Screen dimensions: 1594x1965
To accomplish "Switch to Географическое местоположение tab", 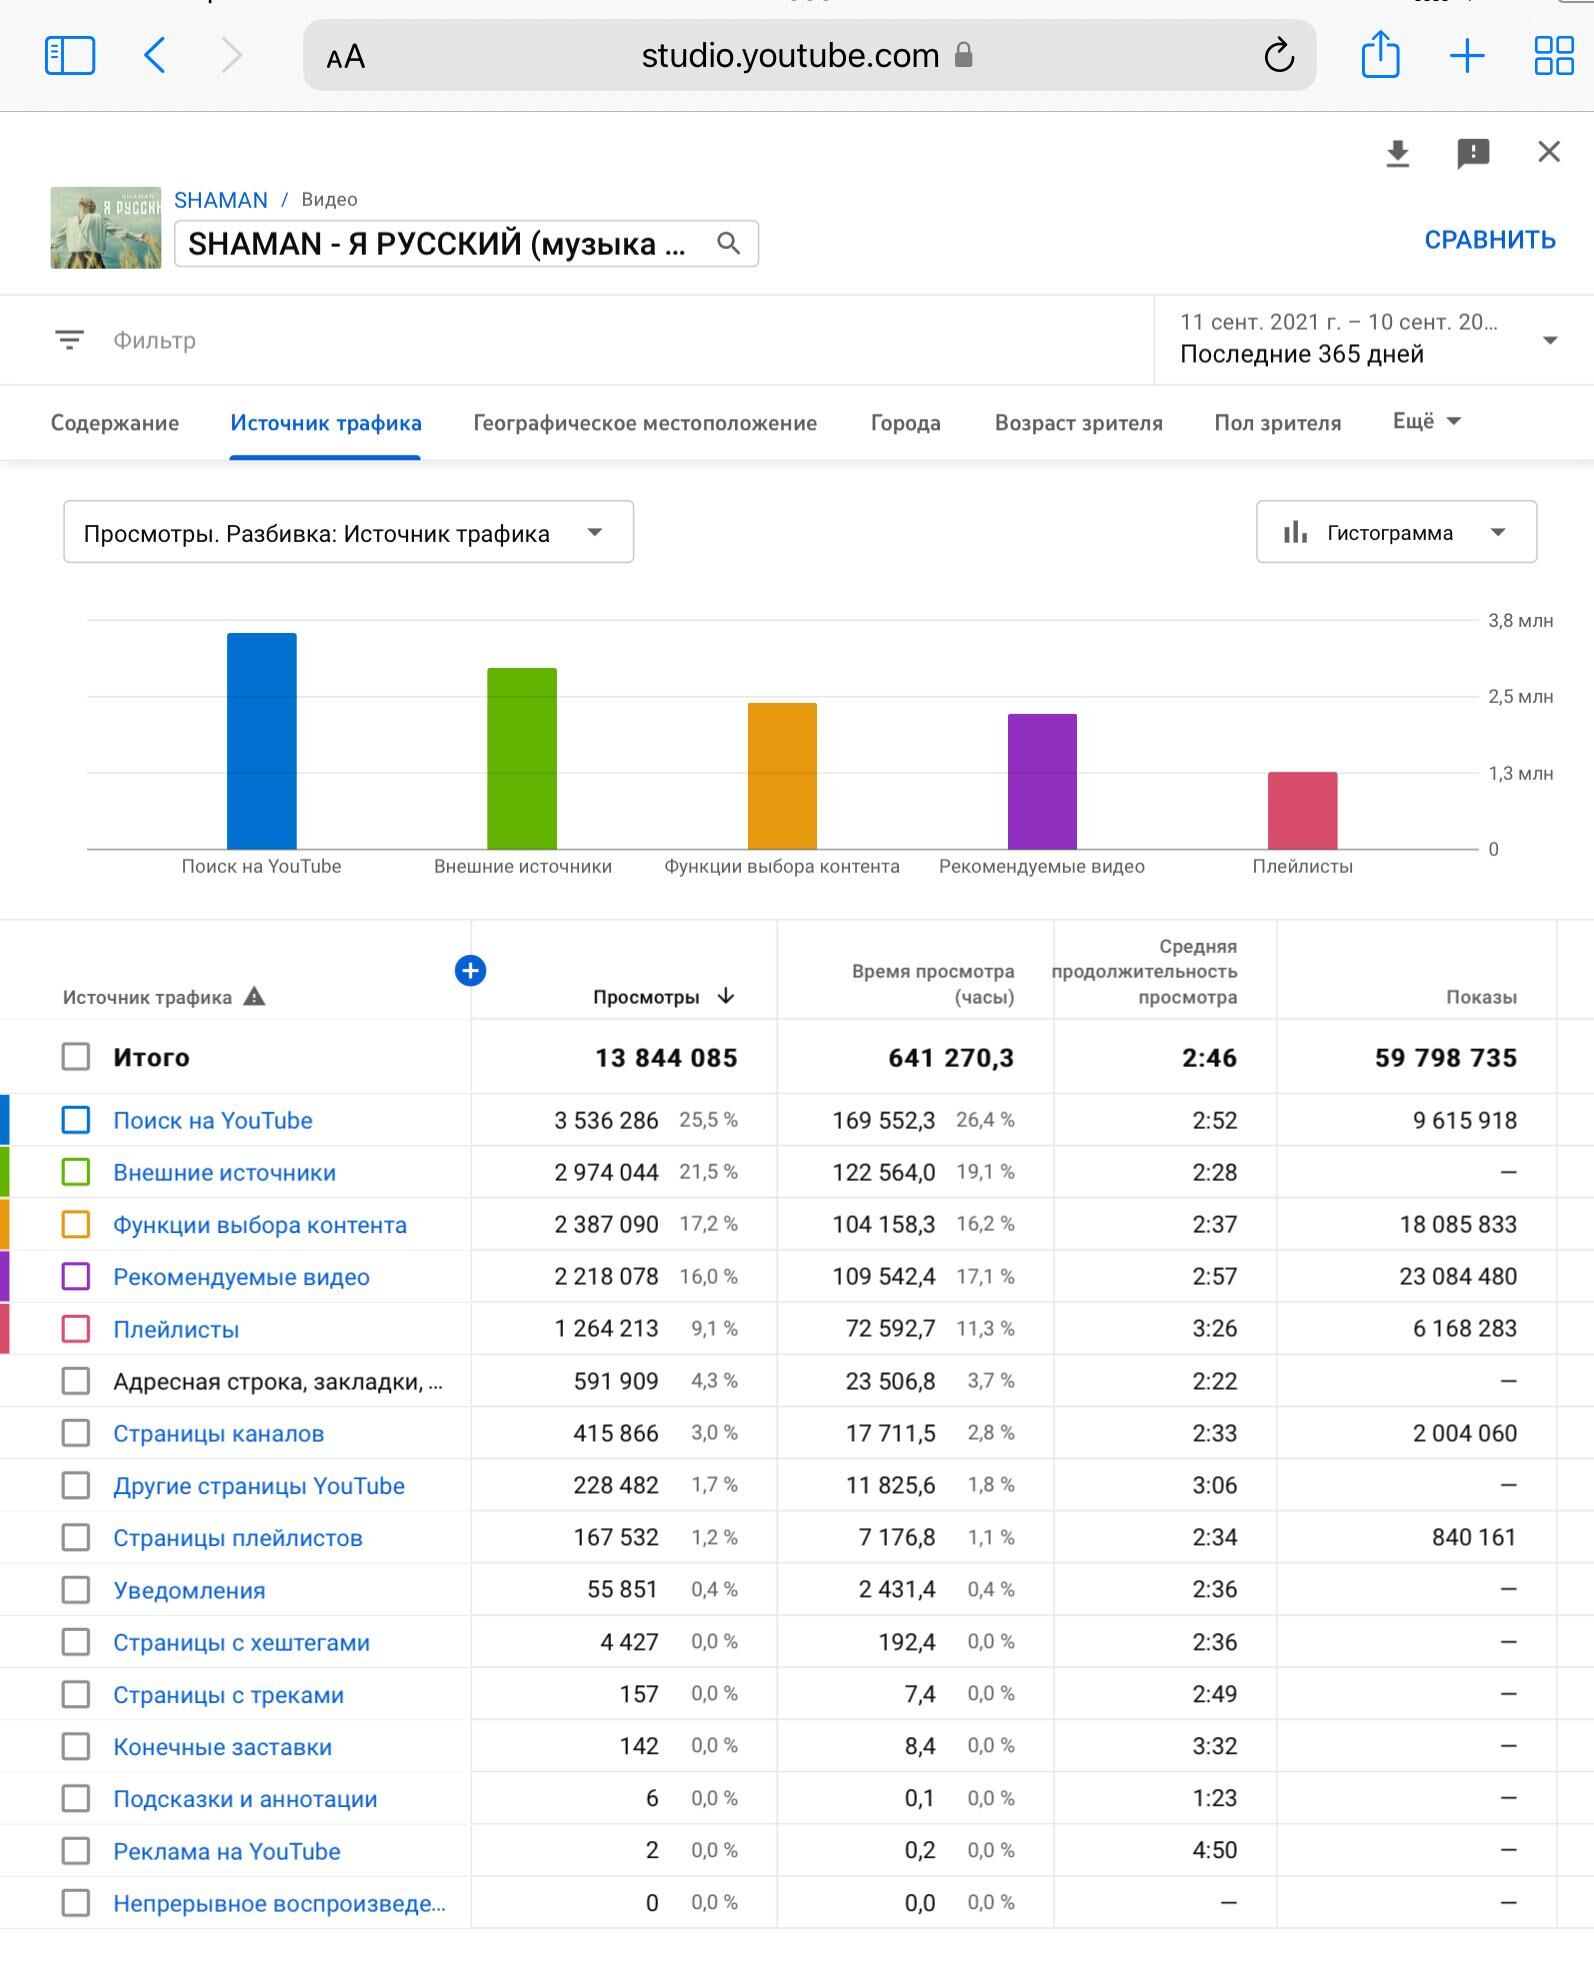I will (645, 423).
